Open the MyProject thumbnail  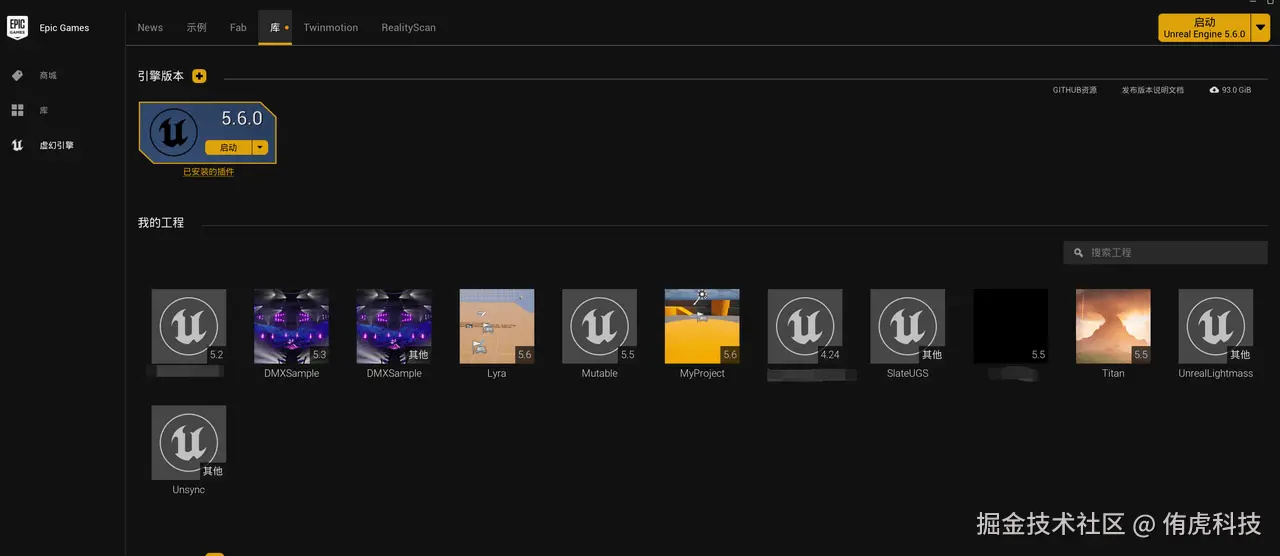click(702, 326)
